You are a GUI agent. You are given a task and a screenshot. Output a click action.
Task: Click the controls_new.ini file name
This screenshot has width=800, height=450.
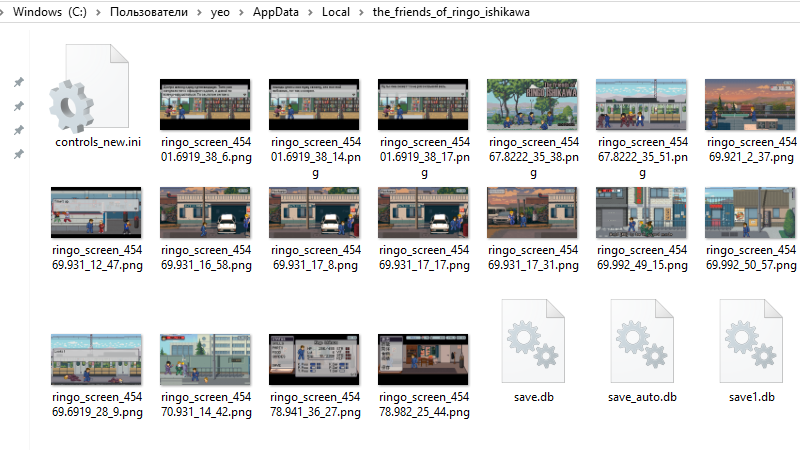[x=97, y=142]
